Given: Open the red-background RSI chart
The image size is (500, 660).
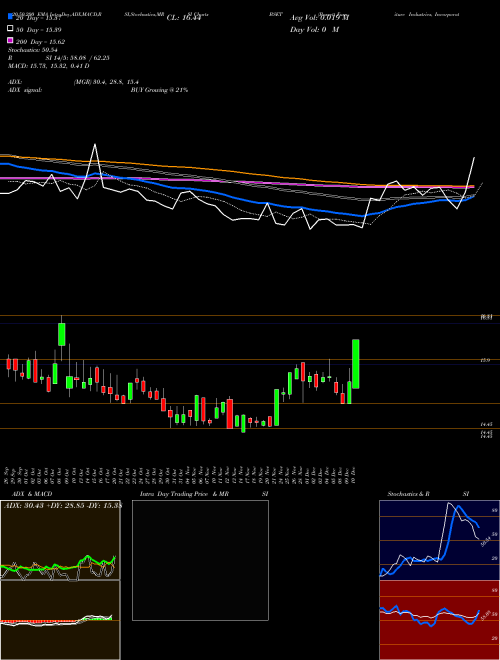Looking at the screenshot, I should [439, 620].
